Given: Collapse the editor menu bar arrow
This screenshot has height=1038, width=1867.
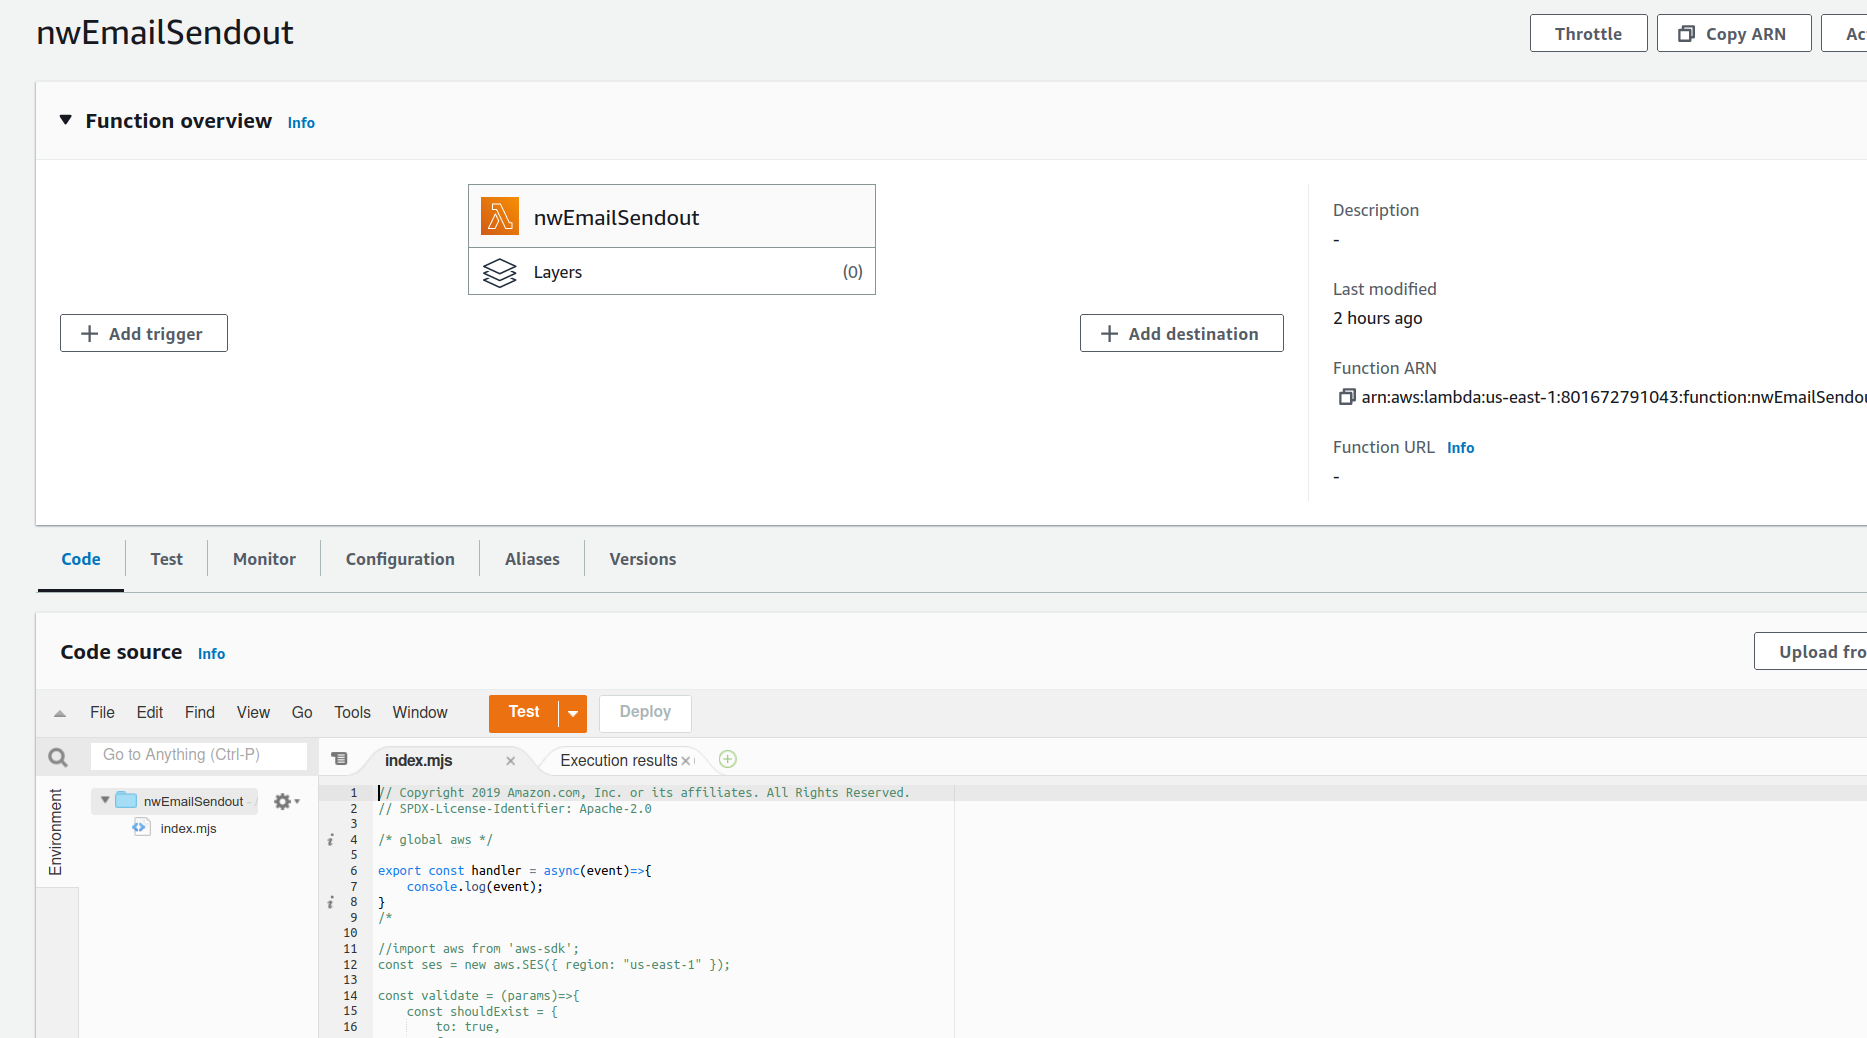Looking at the screenshot, I should (60, 713).
